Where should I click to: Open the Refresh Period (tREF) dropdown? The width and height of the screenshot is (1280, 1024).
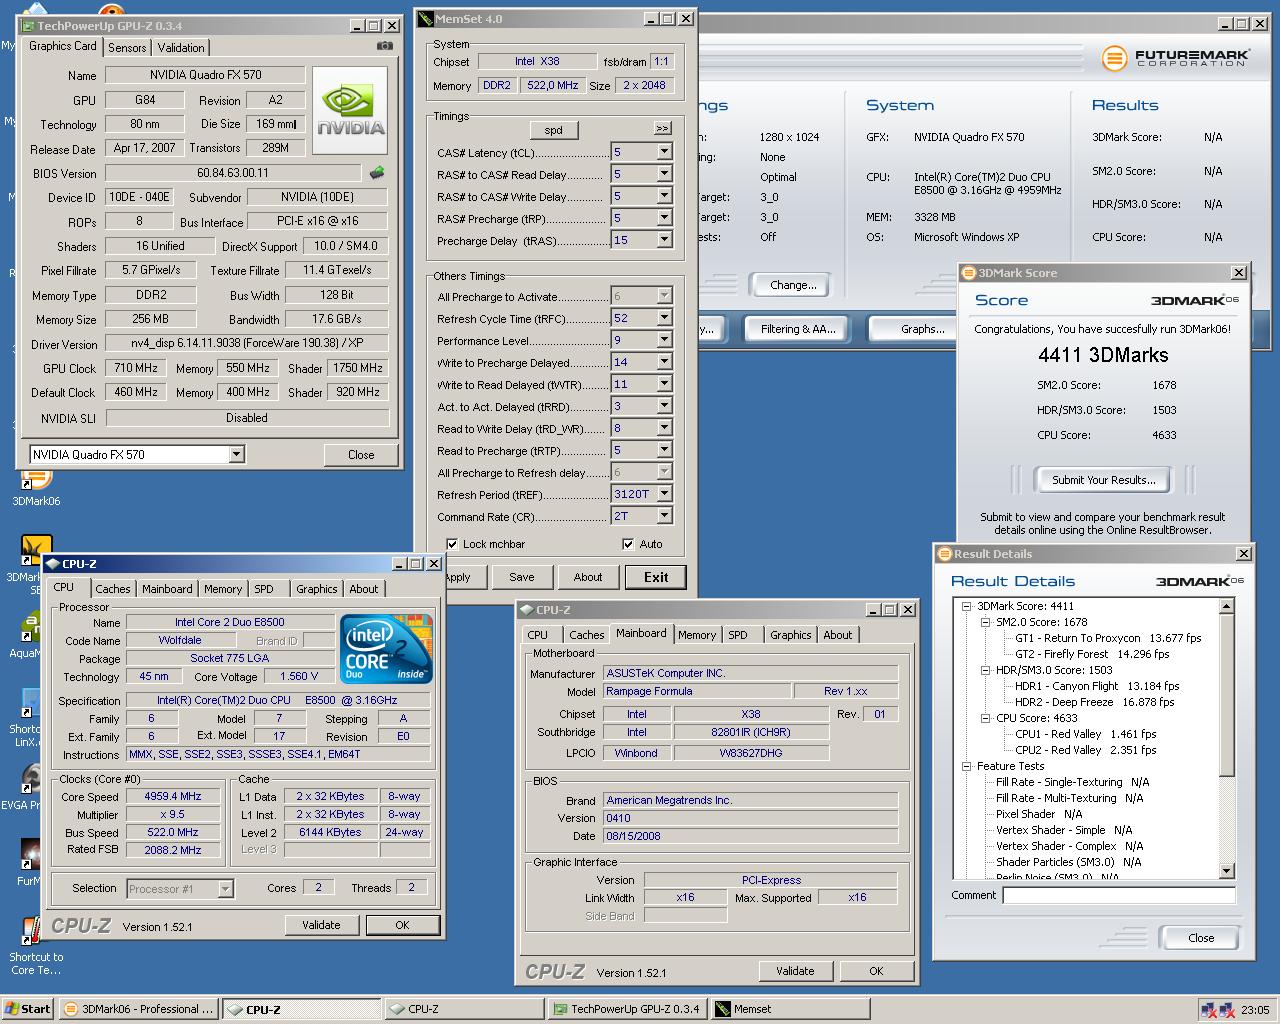point(664,494)
